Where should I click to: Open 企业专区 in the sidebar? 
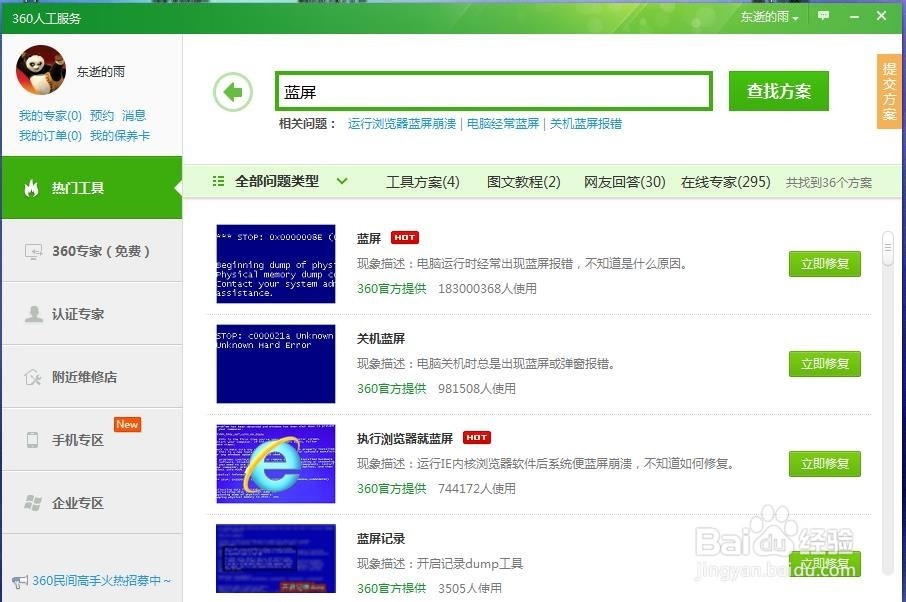click(92, 503)
